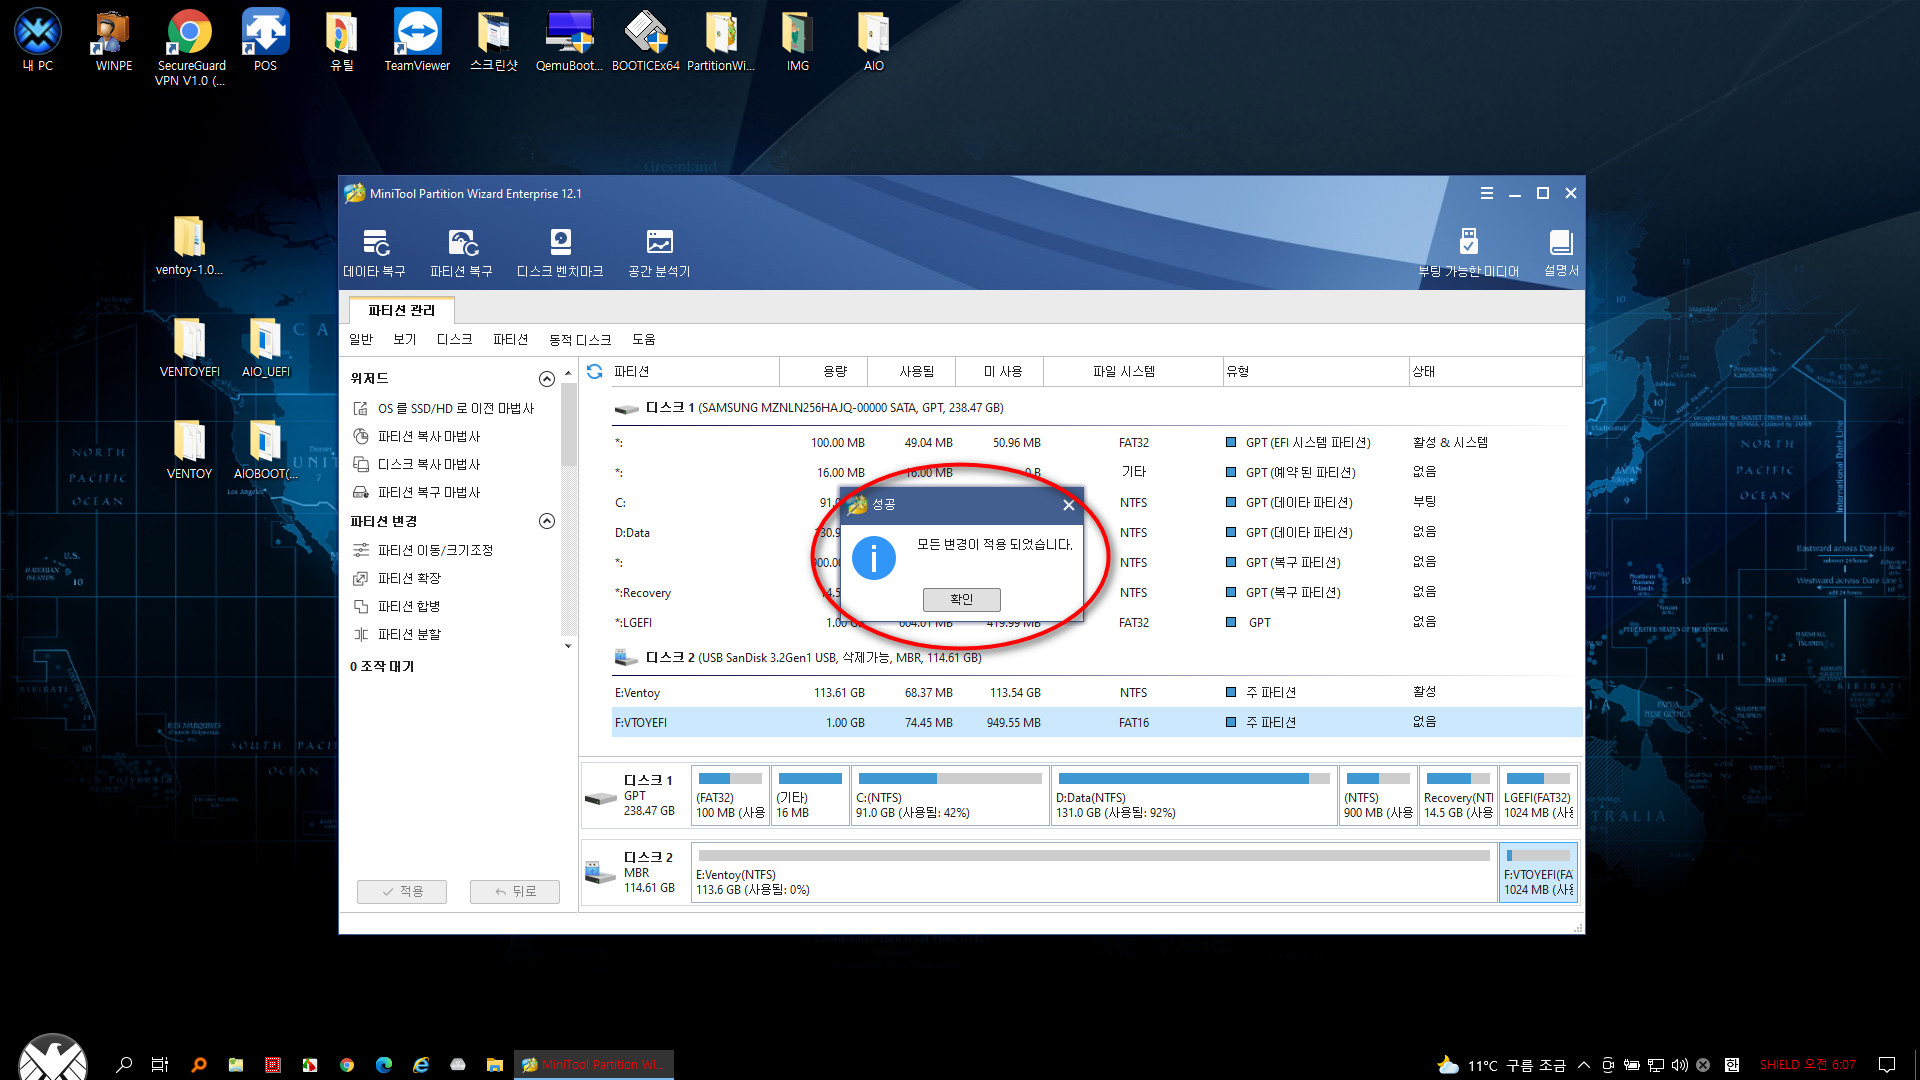Image resolution: width=1920 pixels, height=1080 pixels.
Task: Sort by 용량 column header
Action: 823,371
